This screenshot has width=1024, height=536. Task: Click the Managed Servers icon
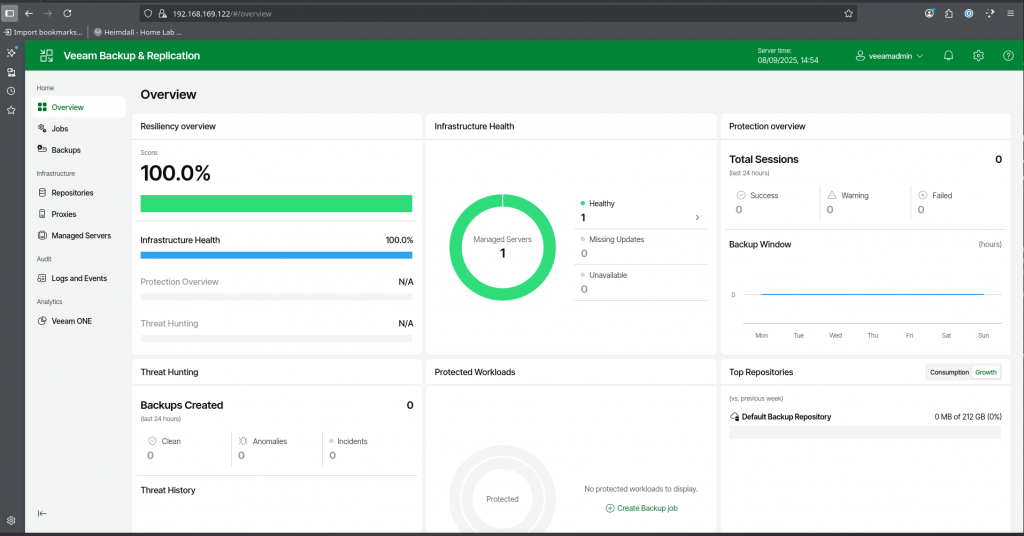pos(42,236)
